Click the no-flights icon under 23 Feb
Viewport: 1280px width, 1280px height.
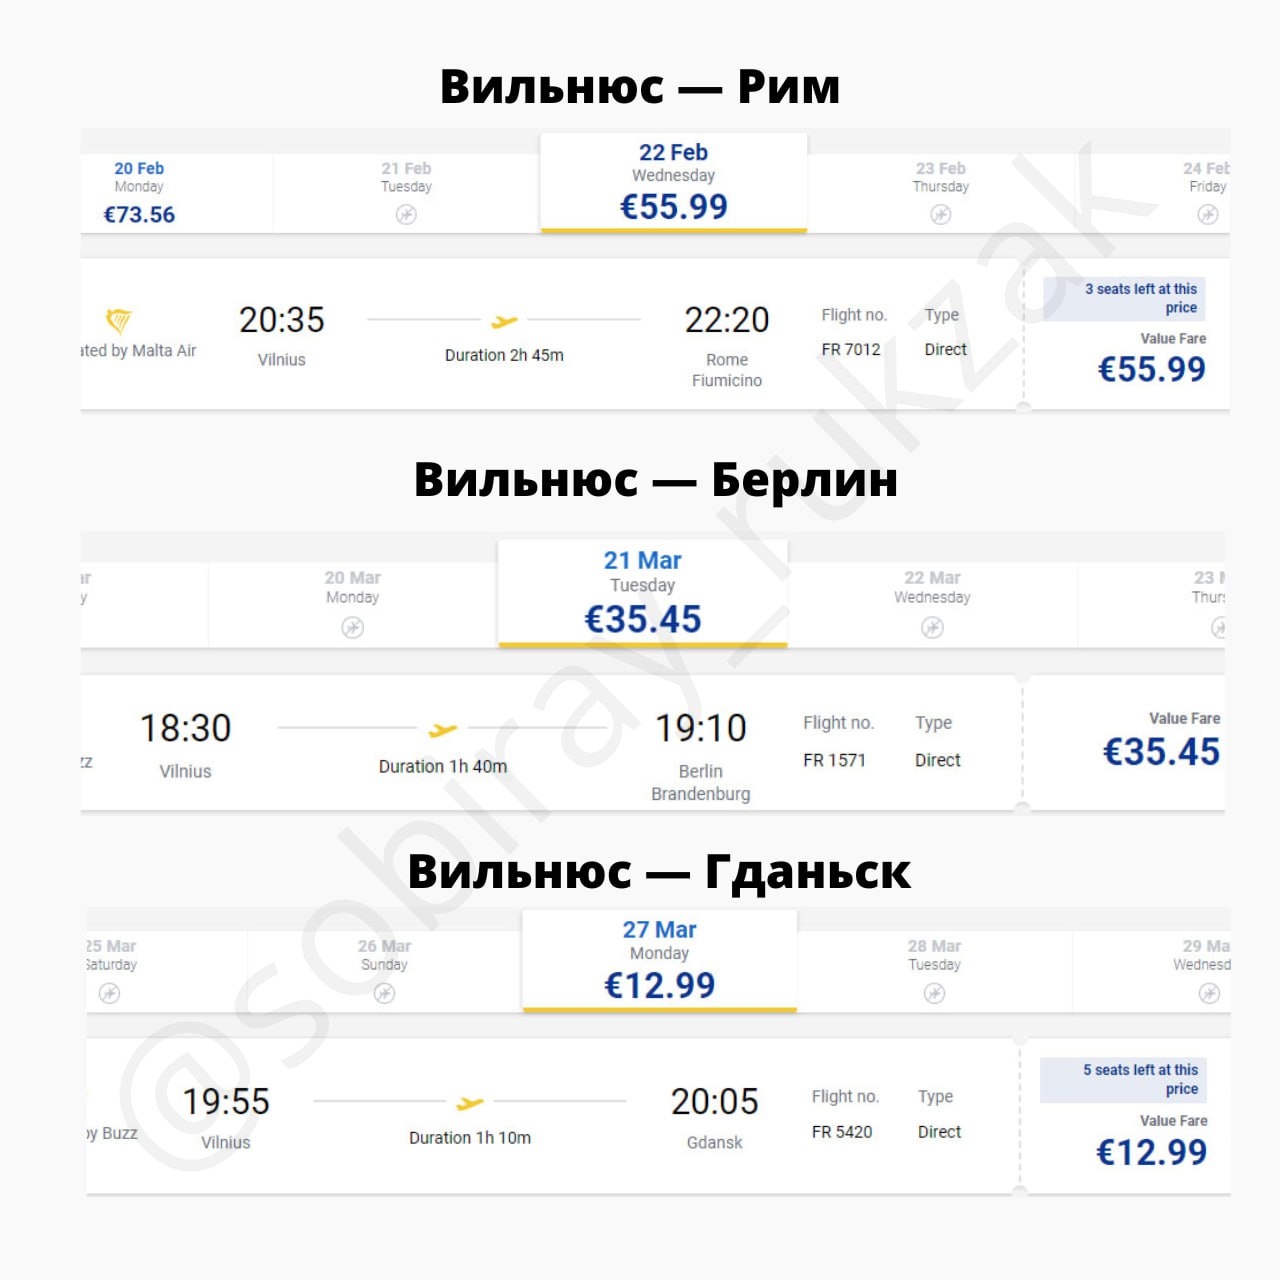[940, 214]
